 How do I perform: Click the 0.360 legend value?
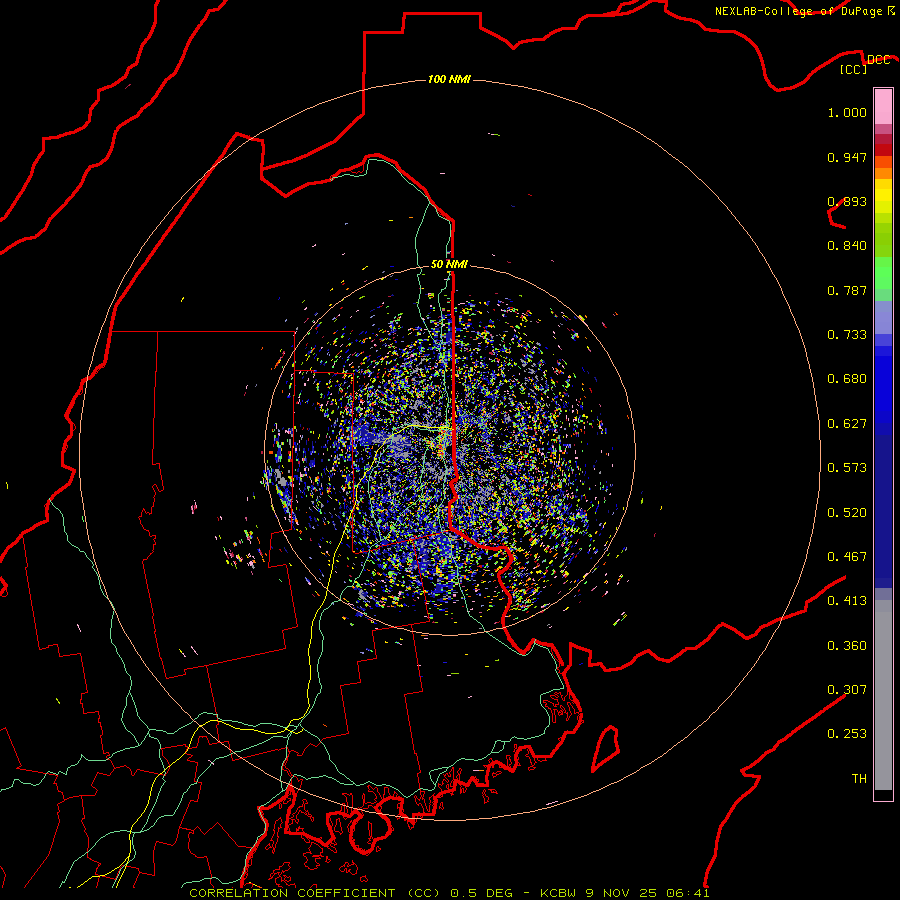pos(847,646)
